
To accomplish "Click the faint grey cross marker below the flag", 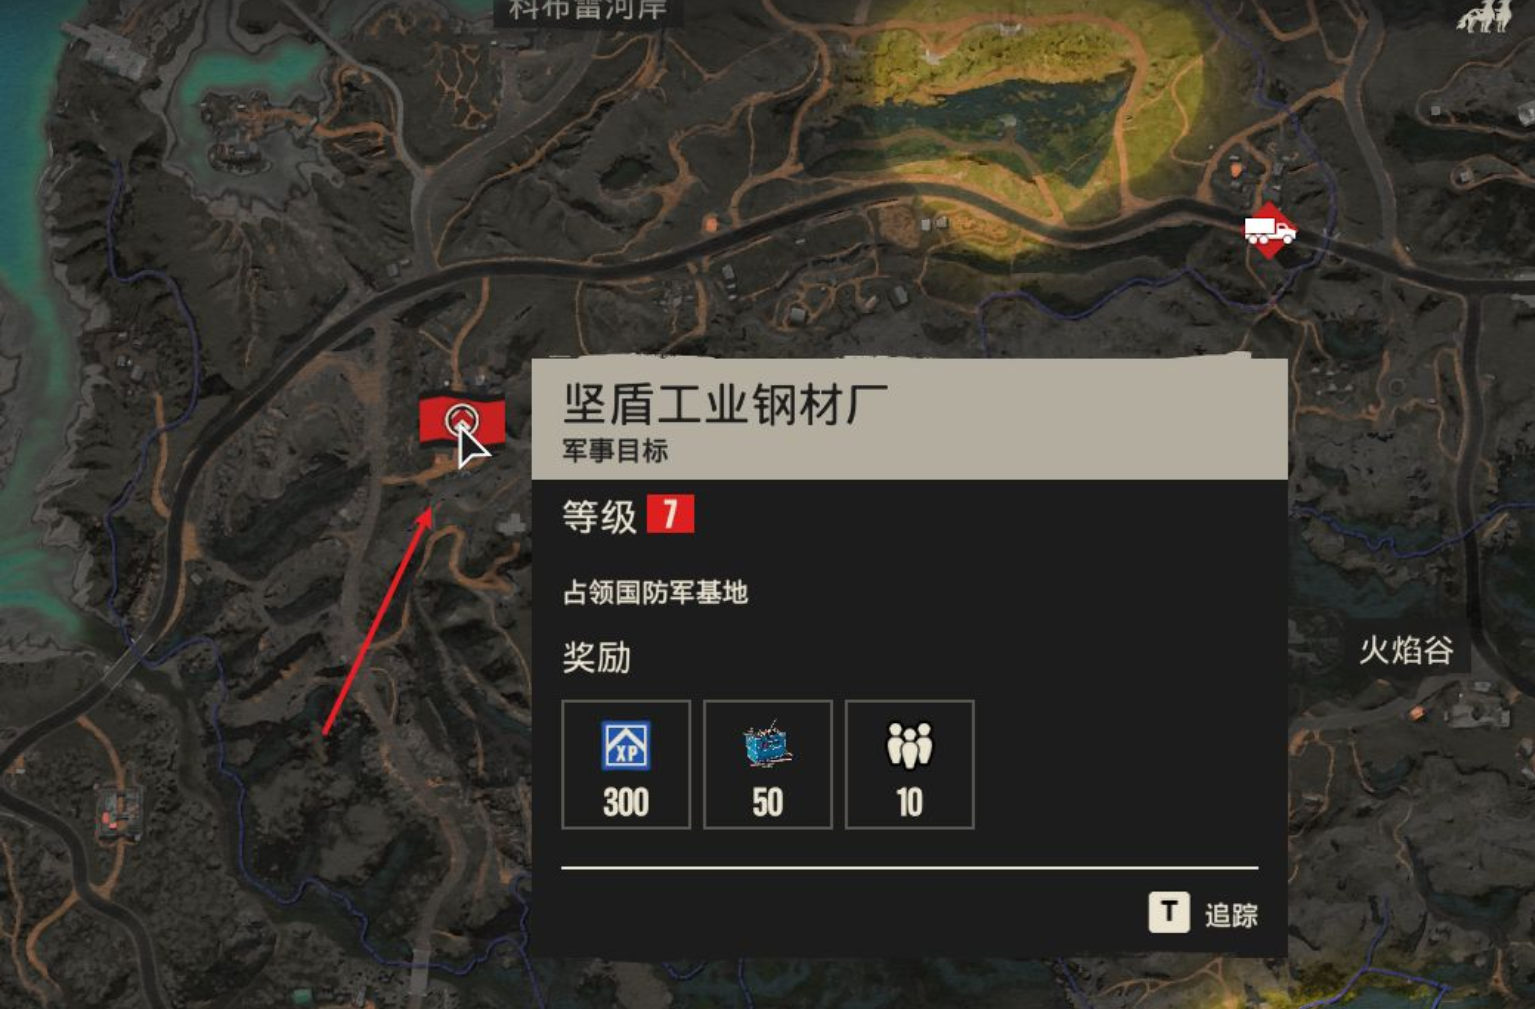I will (512, 524).
